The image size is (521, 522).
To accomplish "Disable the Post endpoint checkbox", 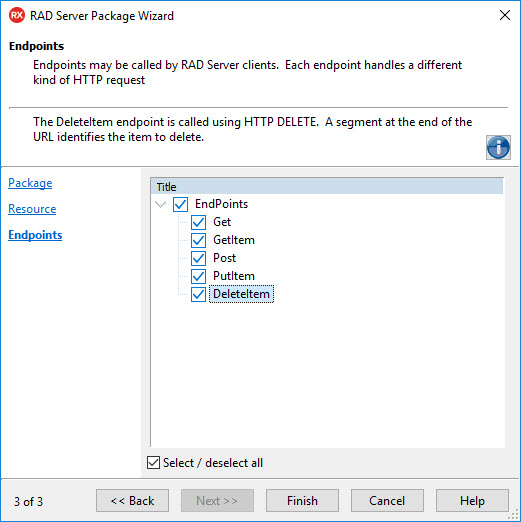I will coord(198,258).
